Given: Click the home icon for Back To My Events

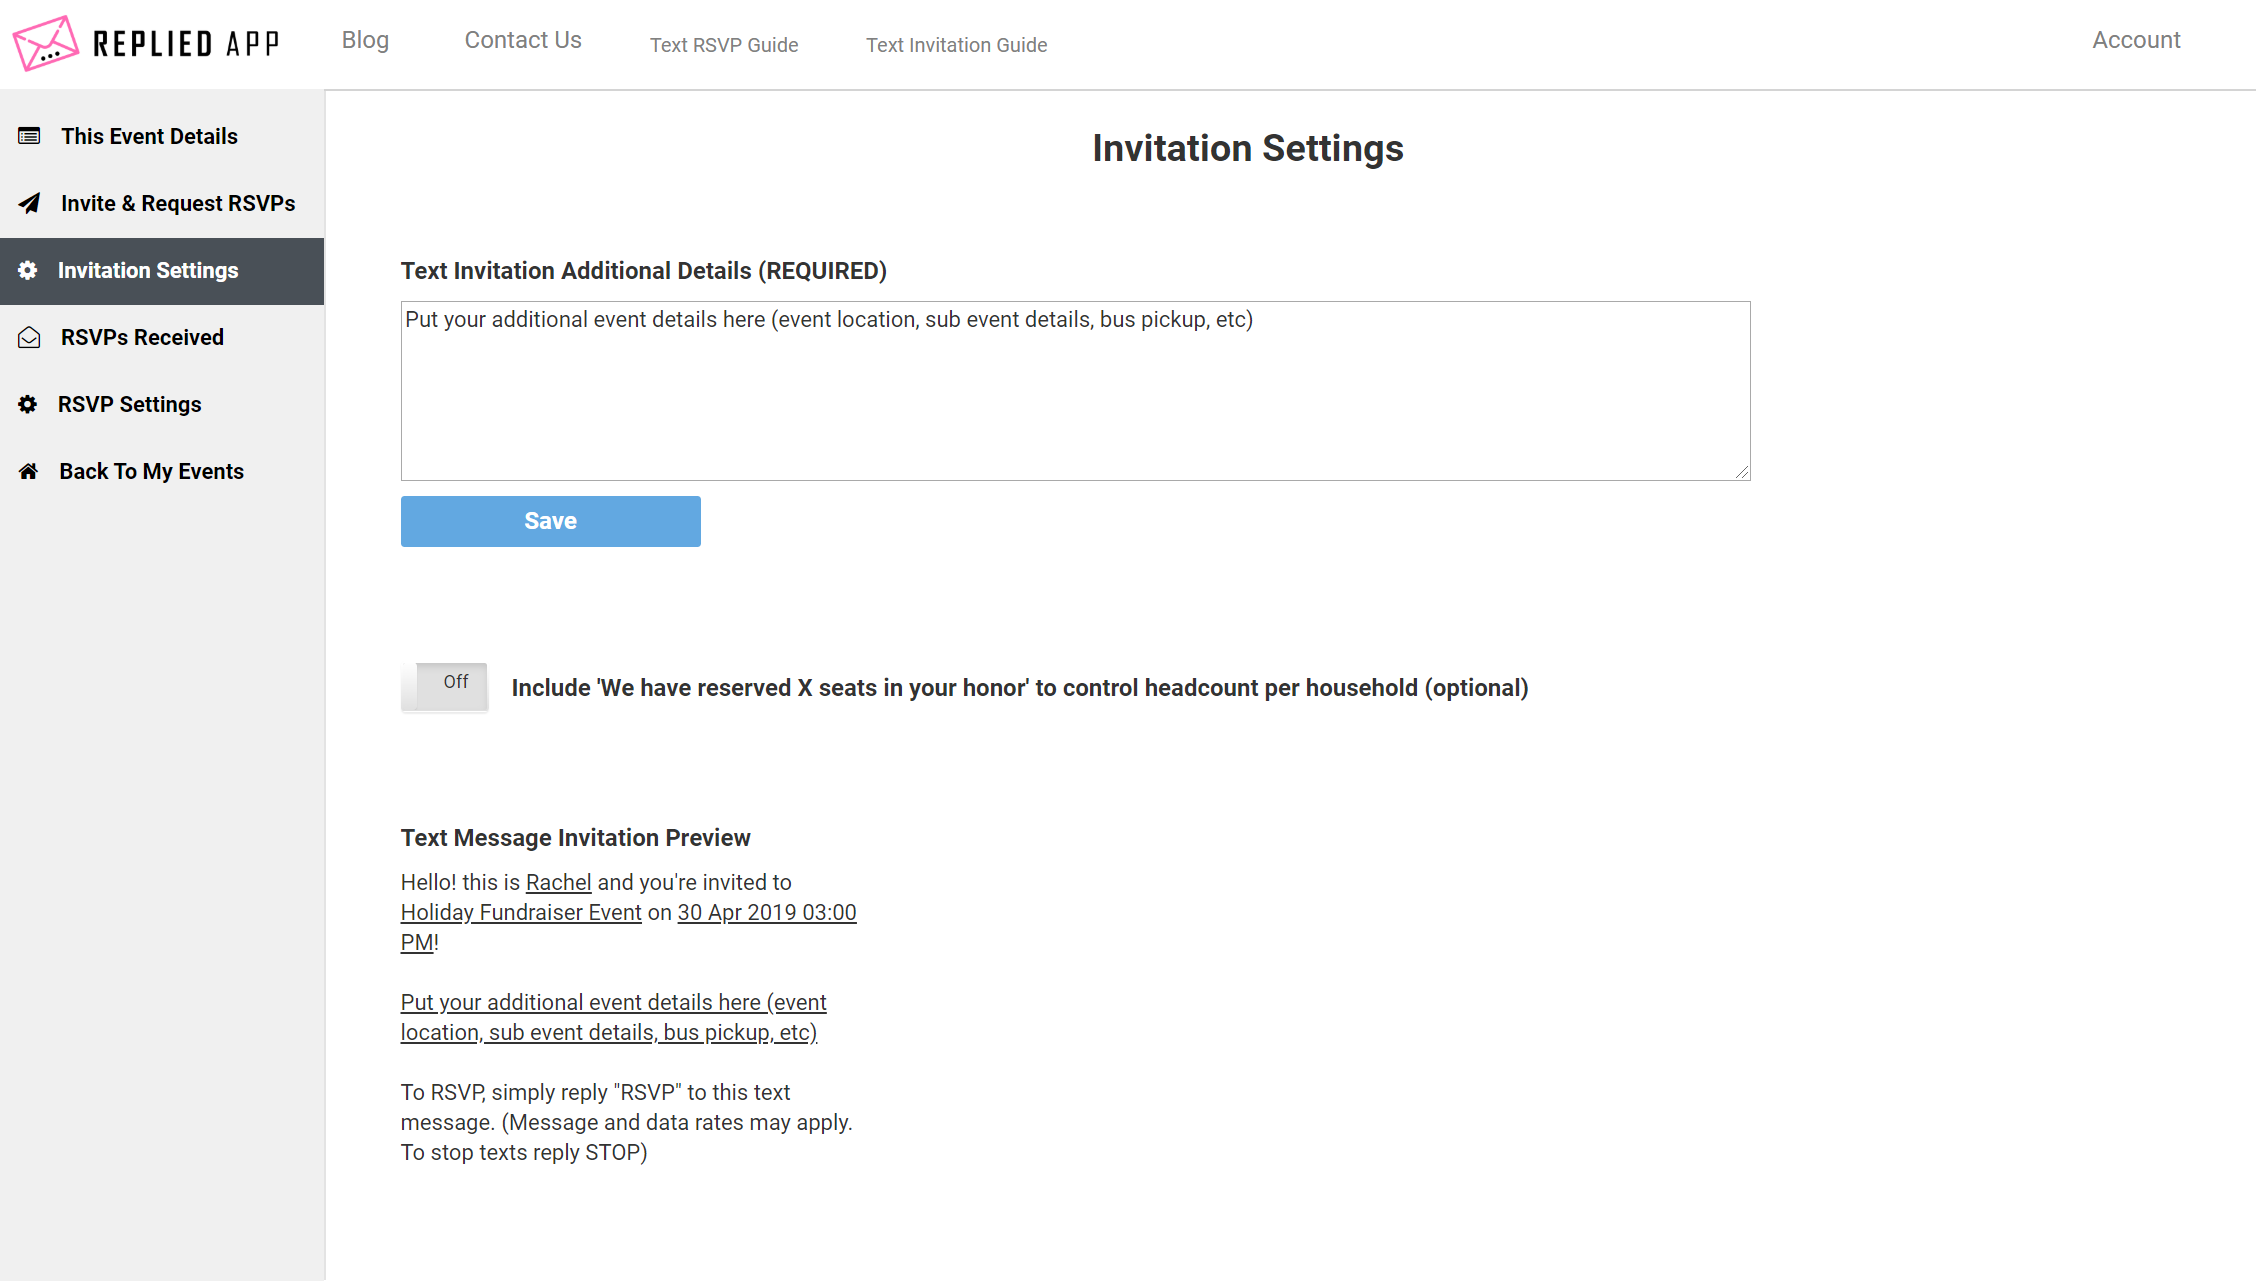Looking at the screenshot, I should click(x=28, y=470).
